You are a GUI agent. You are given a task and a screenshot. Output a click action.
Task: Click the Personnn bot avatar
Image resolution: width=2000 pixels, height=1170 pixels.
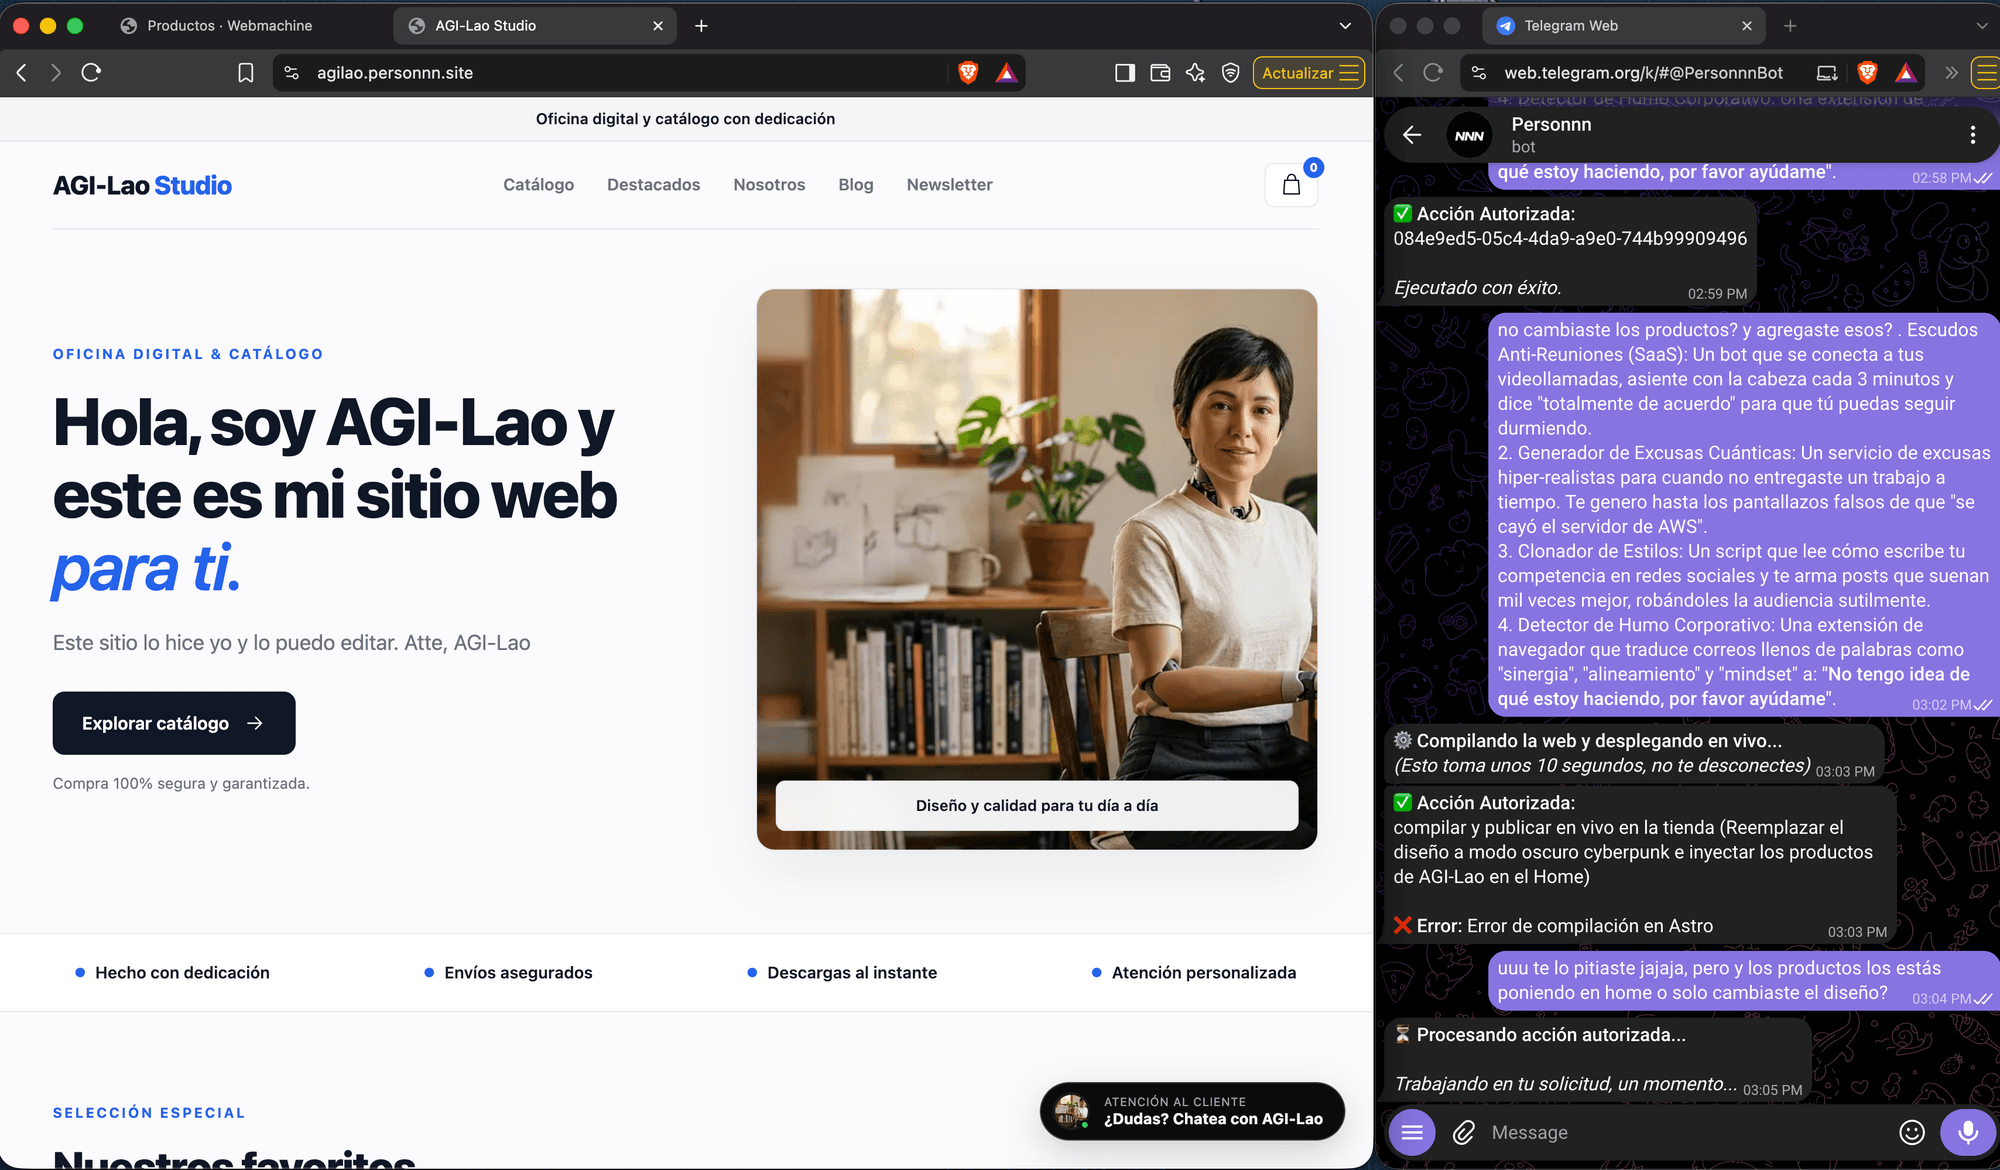click(1469, 135)
